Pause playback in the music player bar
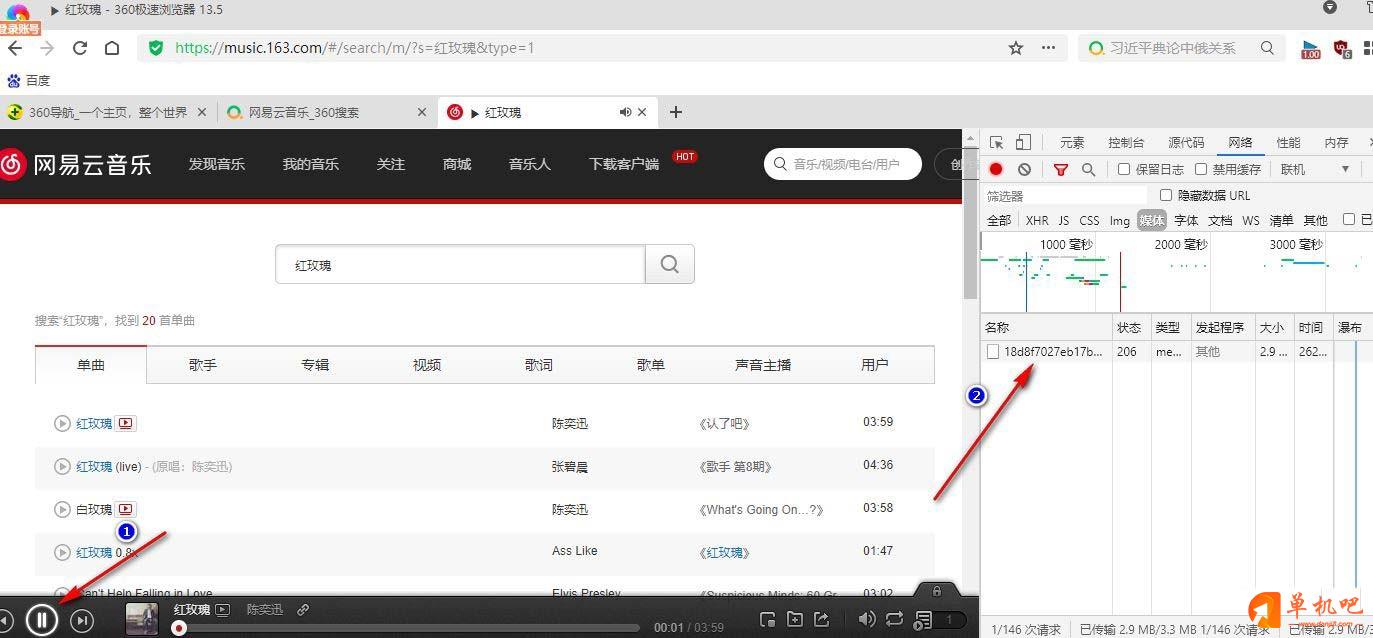Image resolution: width=1373 pixels, height=638 pixels. [x=41, y=621]
